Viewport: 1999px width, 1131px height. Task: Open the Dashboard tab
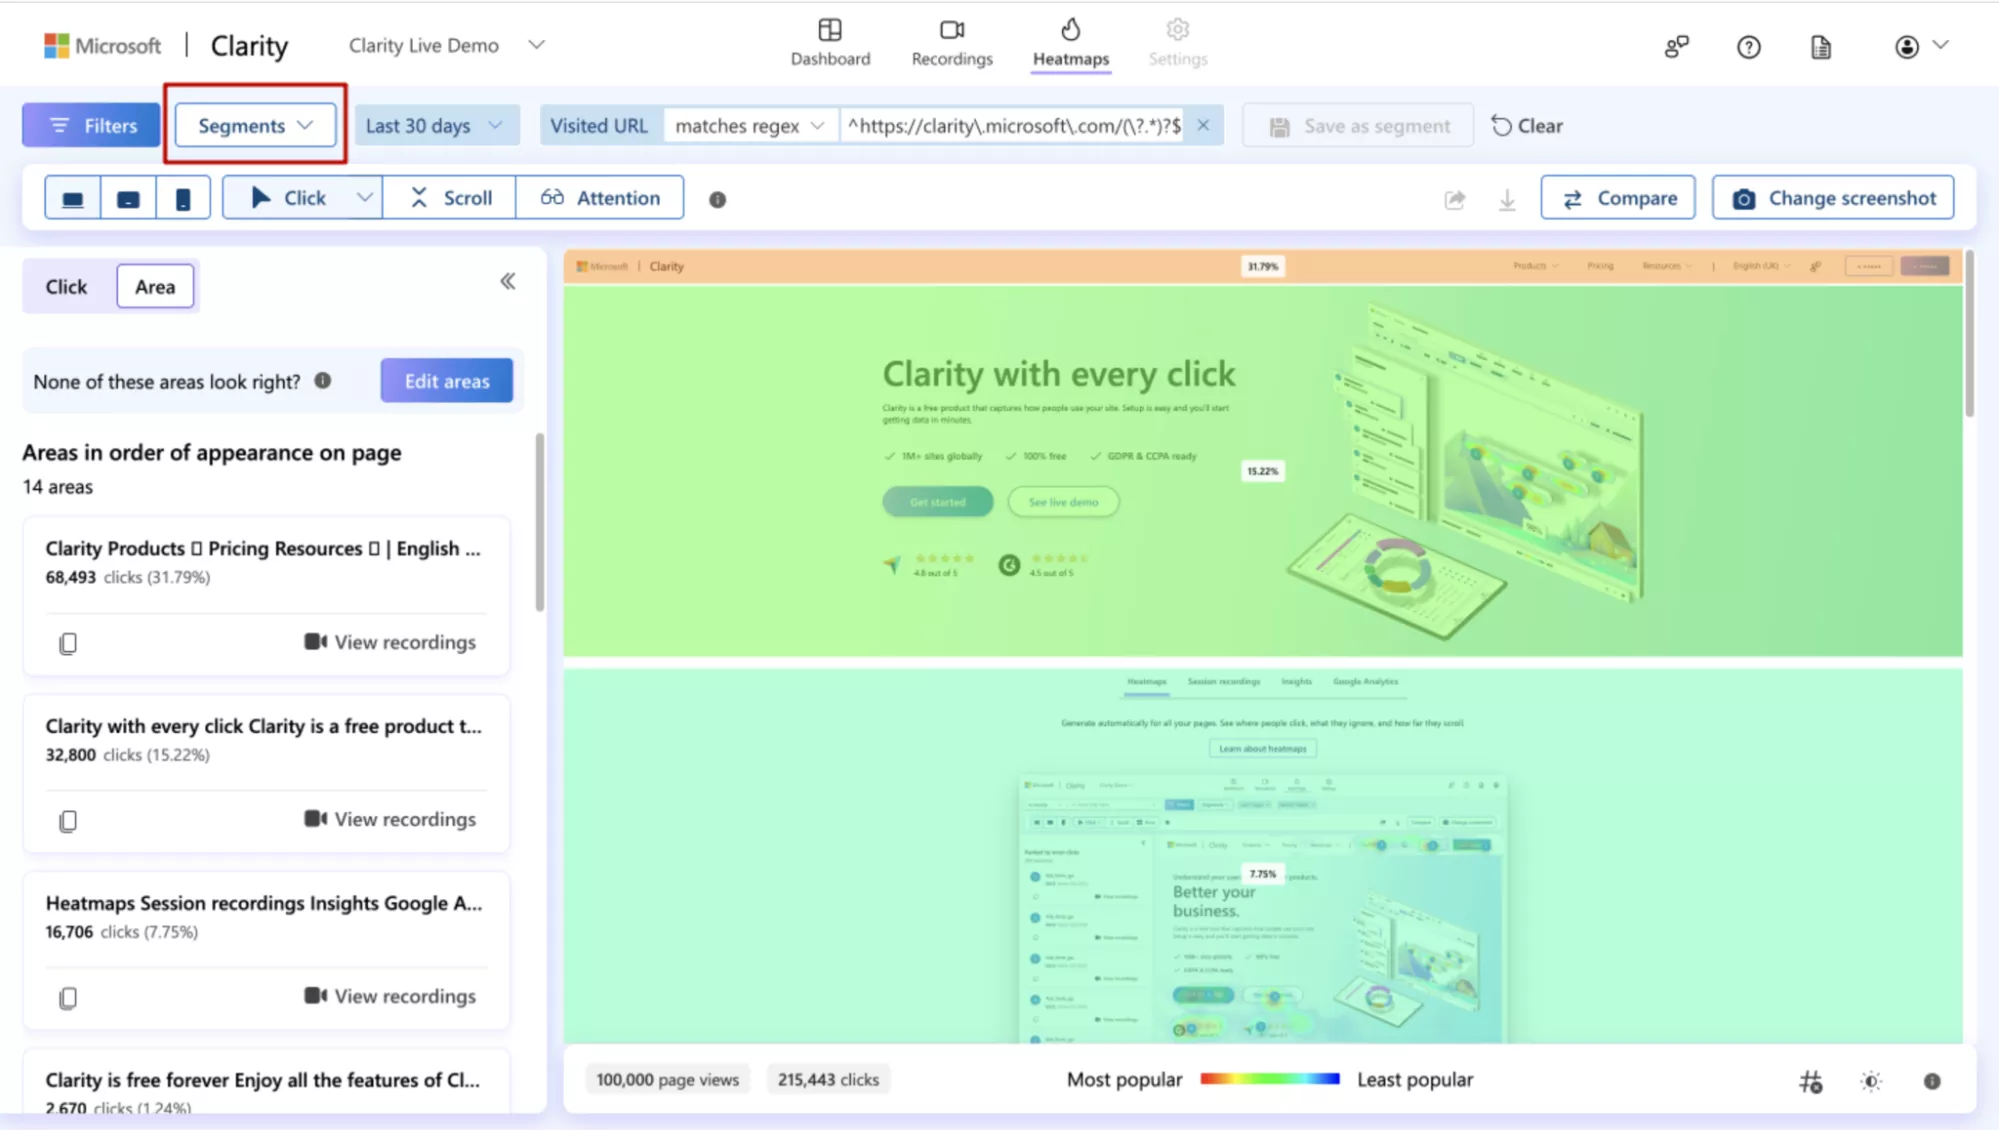830,43
